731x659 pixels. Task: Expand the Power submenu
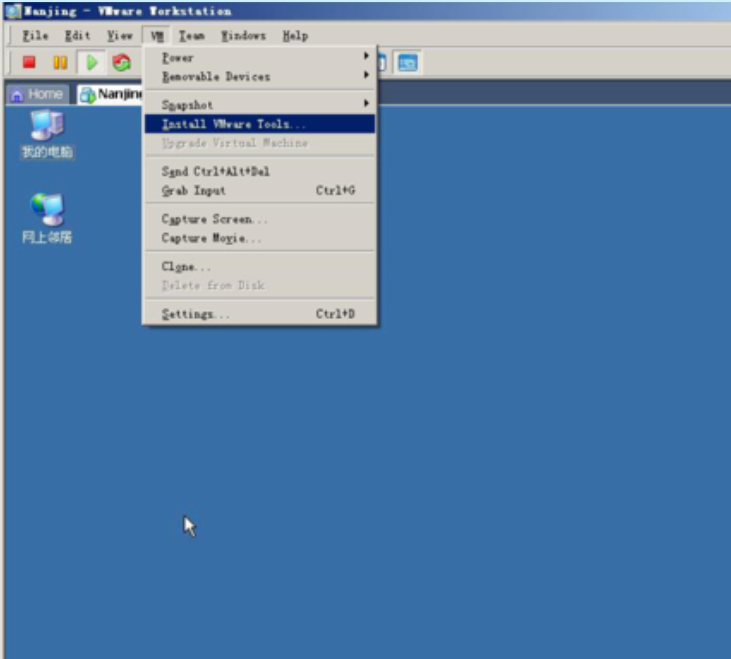[x=260, y=57]
